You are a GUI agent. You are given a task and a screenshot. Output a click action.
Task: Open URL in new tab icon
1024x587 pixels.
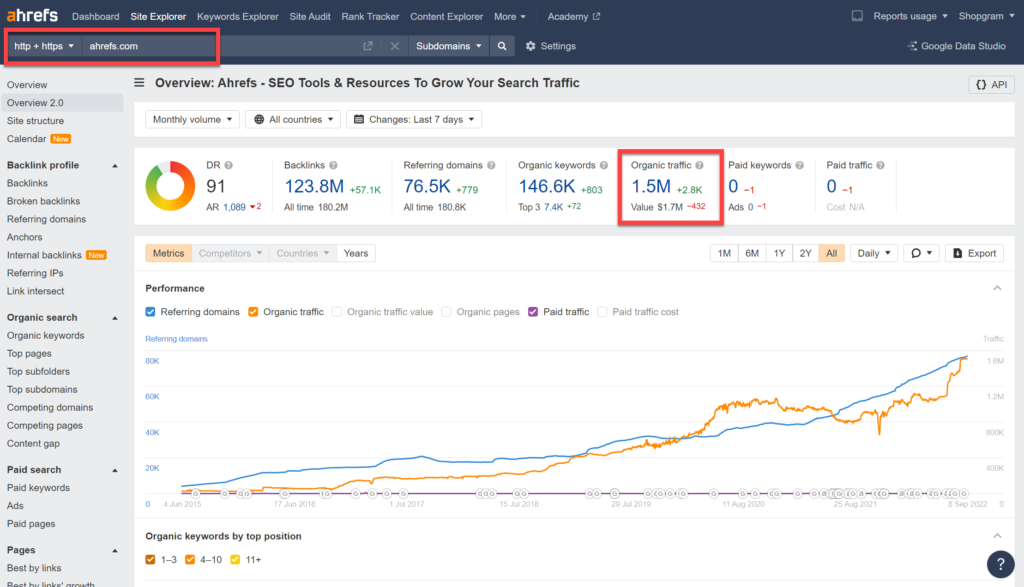tap(368, 46)
